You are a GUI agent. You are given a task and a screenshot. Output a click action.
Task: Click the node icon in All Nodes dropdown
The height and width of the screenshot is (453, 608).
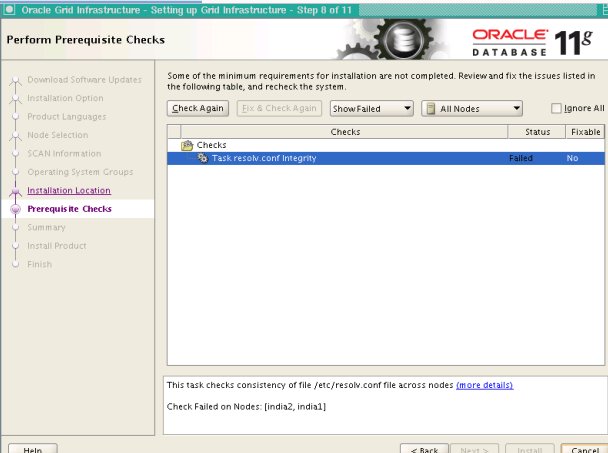(430, 109)
